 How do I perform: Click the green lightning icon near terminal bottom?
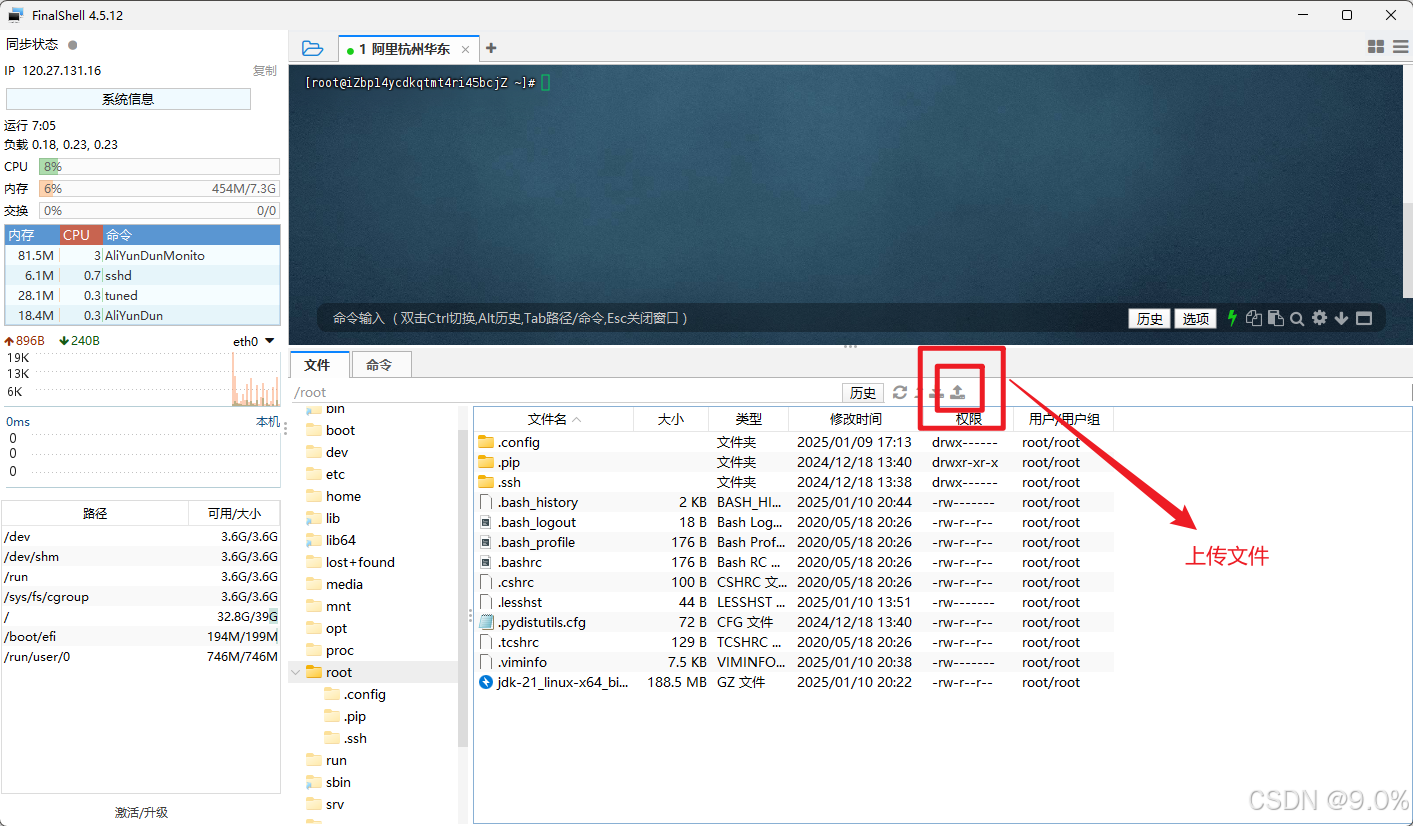click(x=1232, y=318)
